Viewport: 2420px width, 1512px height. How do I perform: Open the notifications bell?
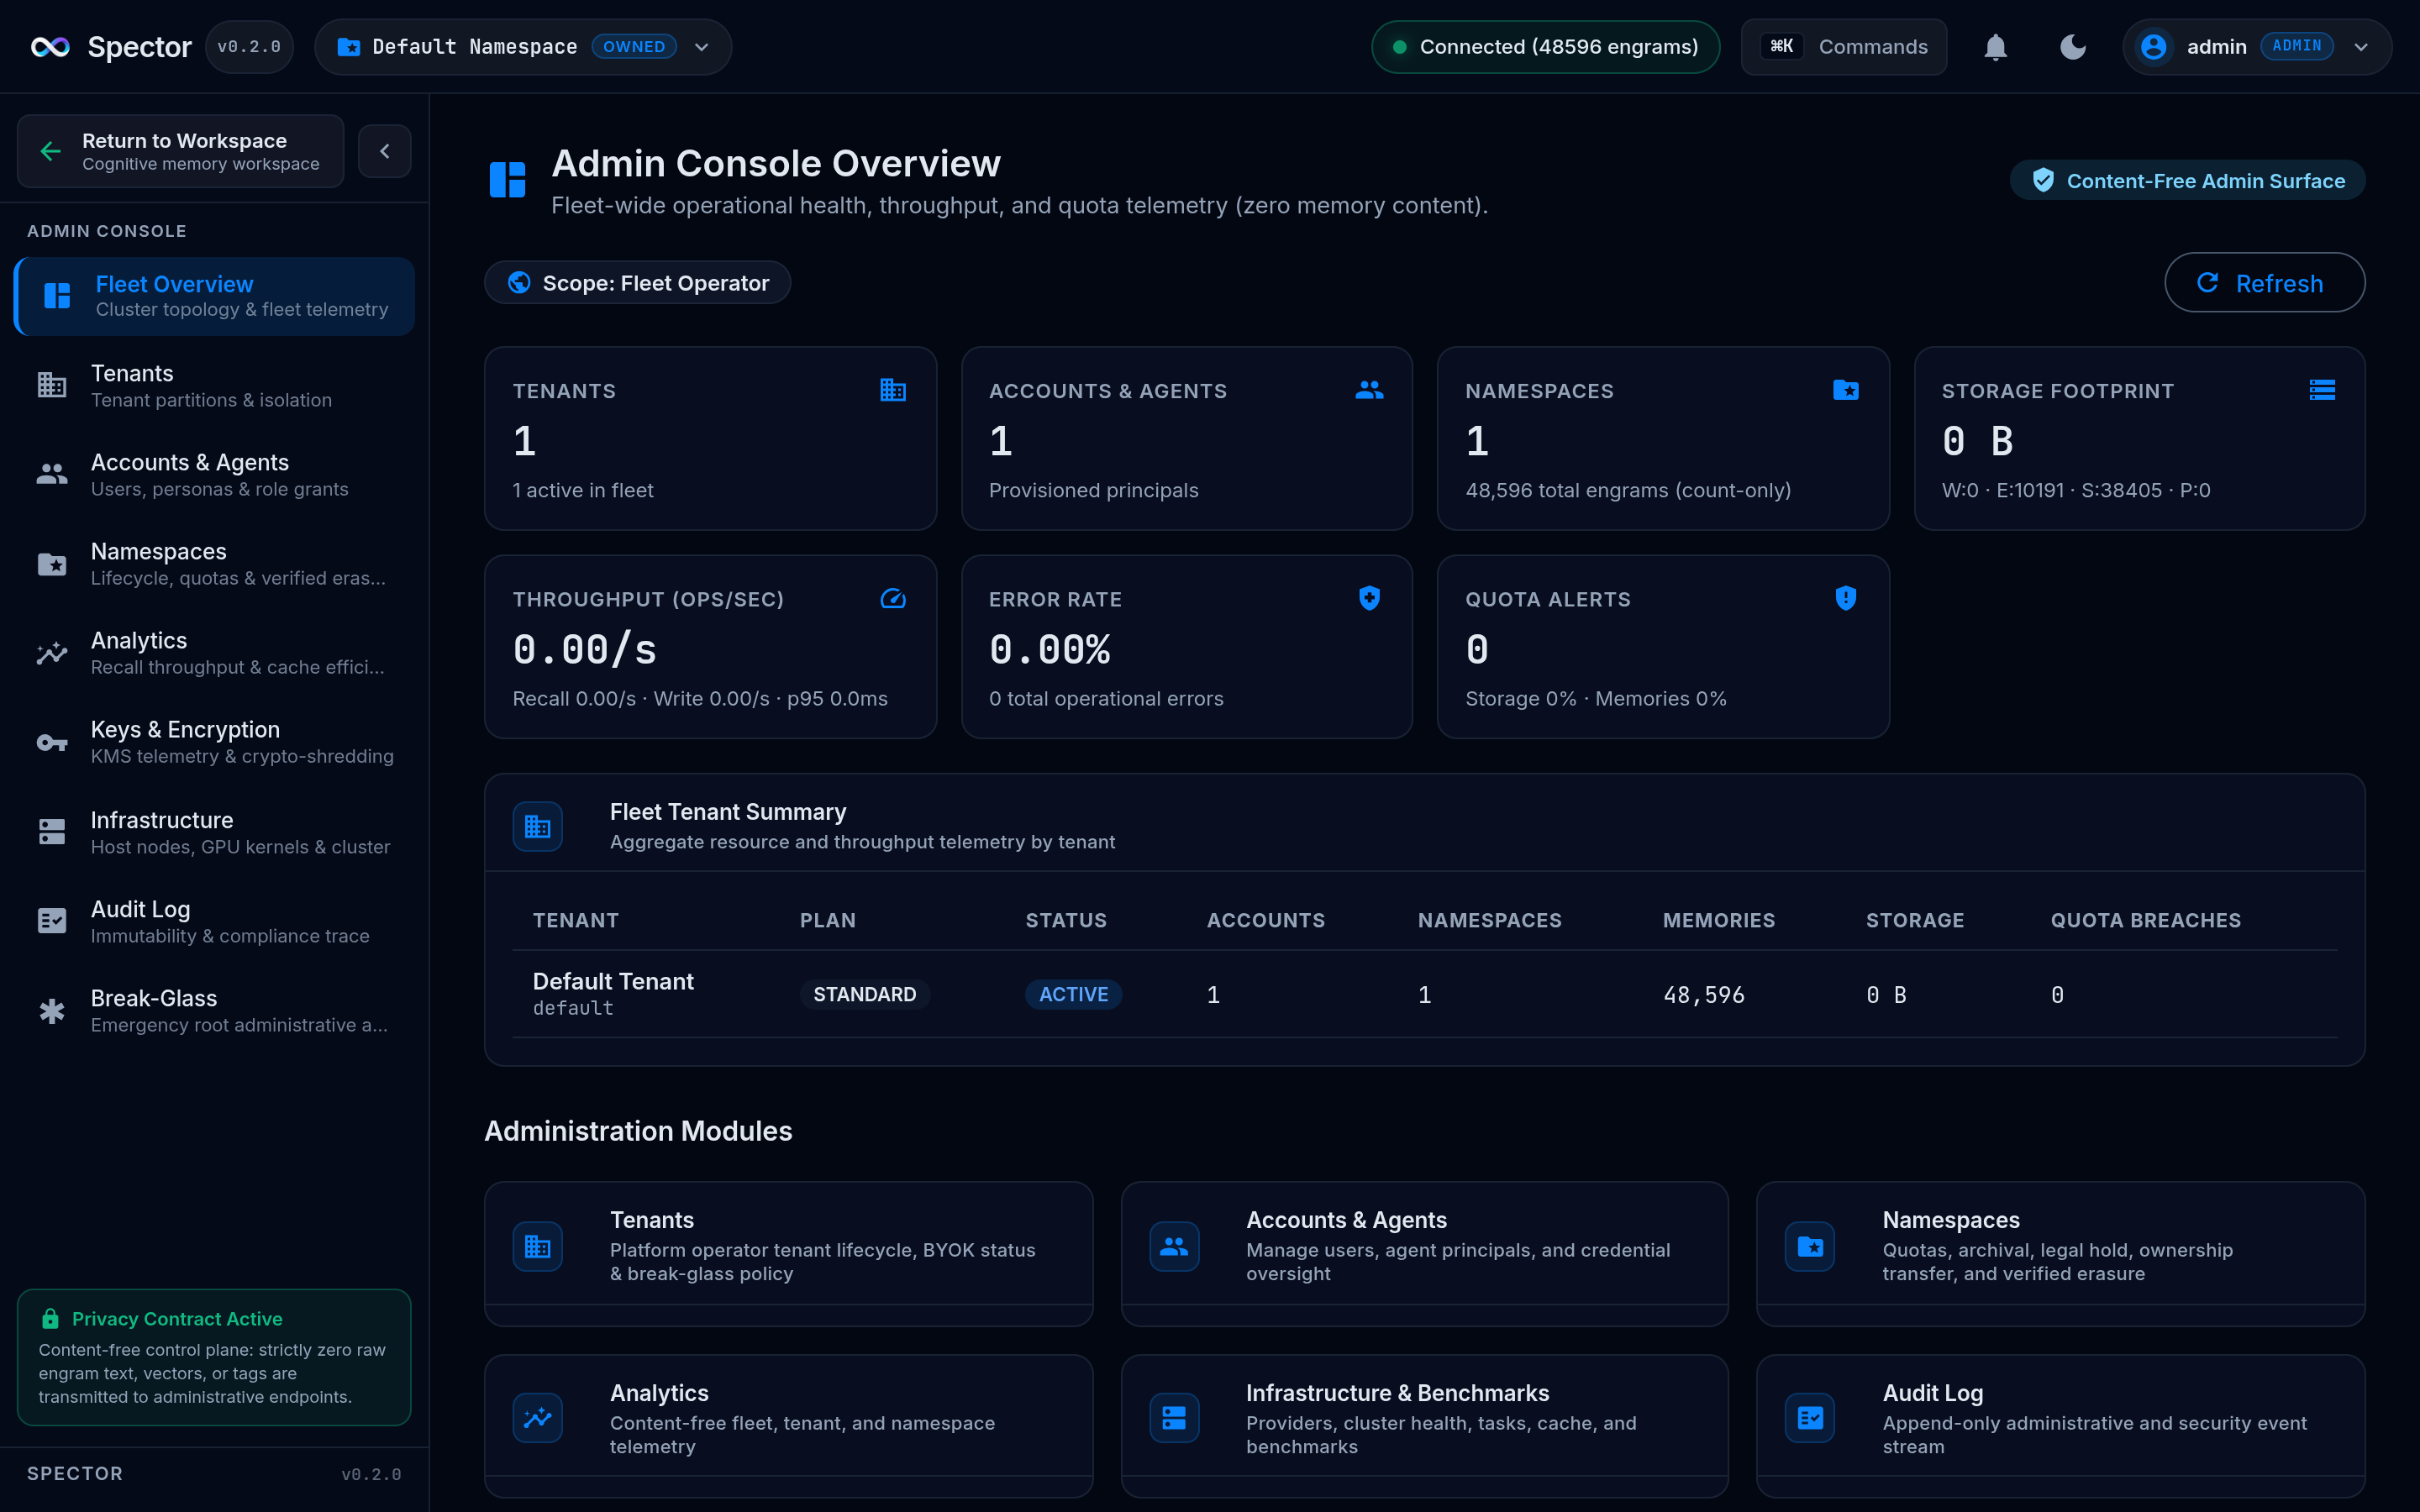tap(1995, 47)
